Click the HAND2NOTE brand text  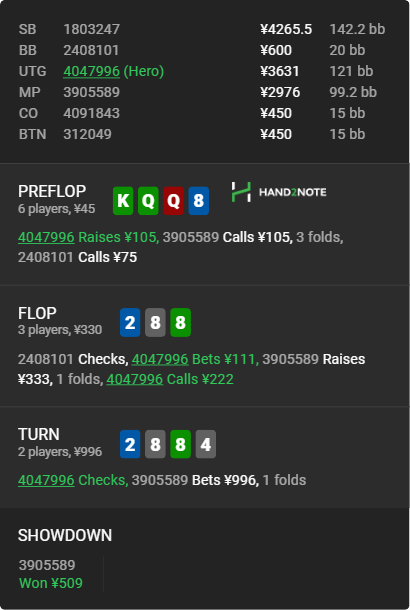[293, 192]
